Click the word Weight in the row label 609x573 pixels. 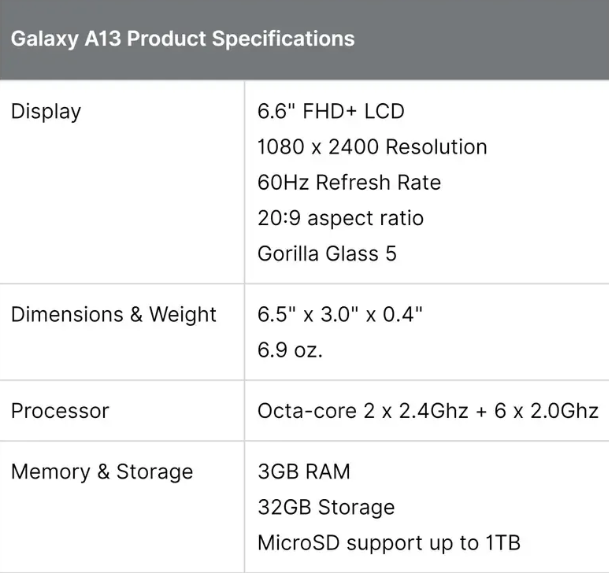(x=183, y=314)
